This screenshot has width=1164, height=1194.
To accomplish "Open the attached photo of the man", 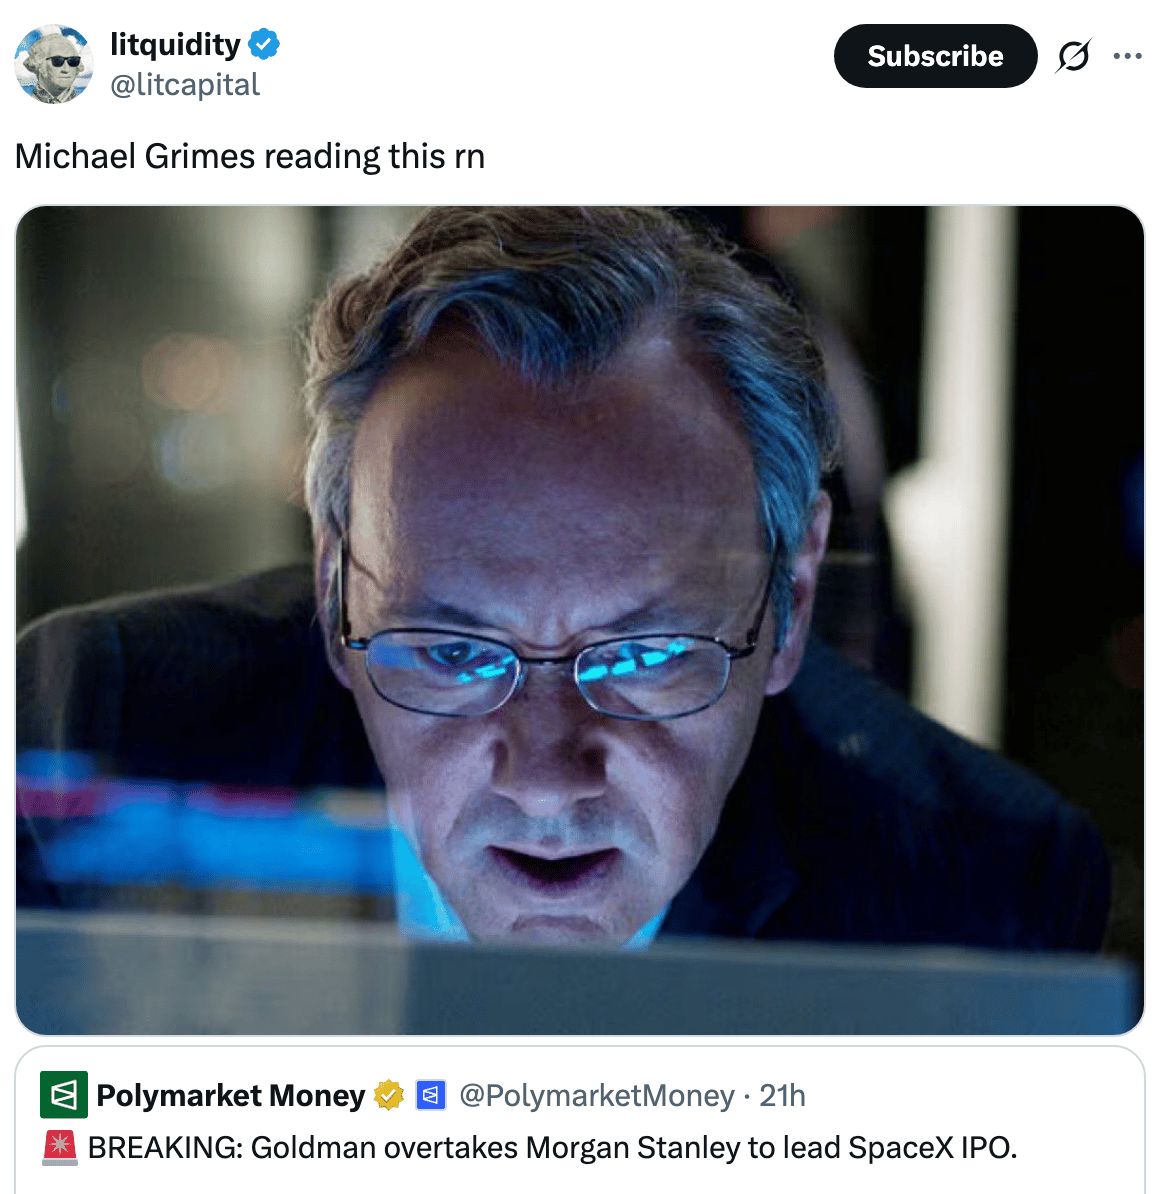I will click(x=580, y=620).
